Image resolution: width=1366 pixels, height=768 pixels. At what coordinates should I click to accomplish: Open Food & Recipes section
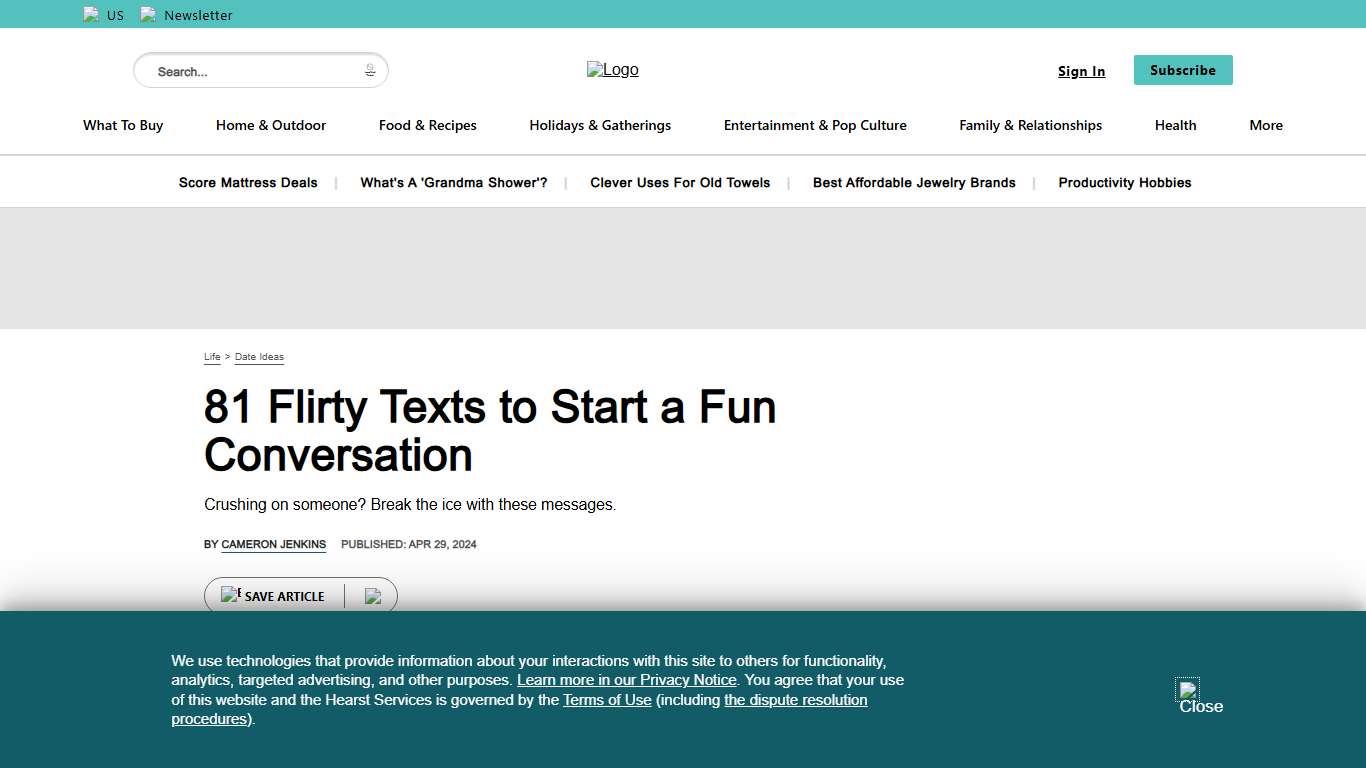(427, 125)
